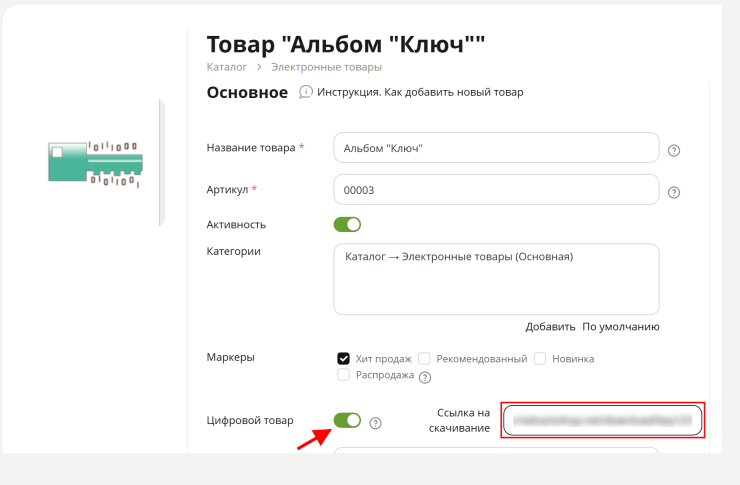Viewport: 740px width, 485px height.
Task: Toggle the Активность switch
Action: (347, 225)
